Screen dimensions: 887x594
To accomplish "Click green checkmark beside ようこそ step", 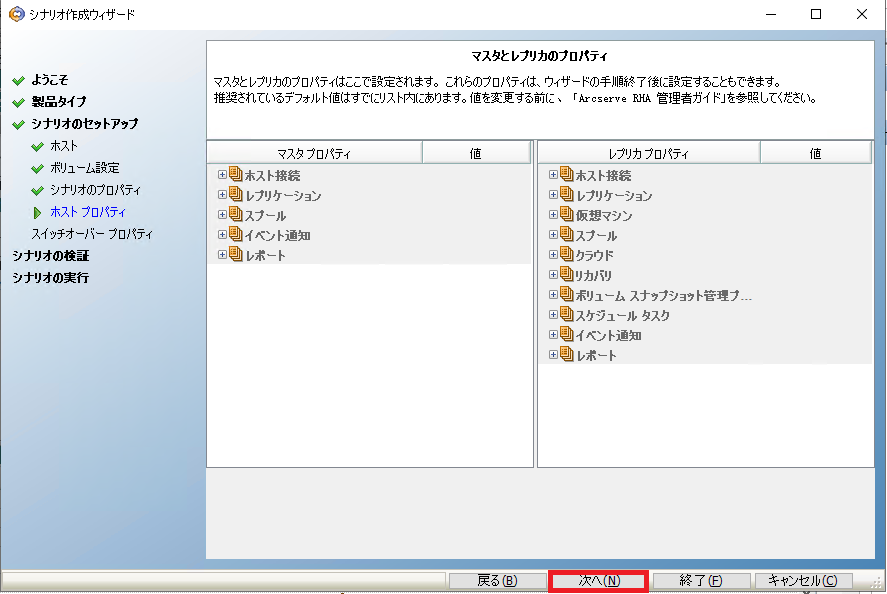I will point(19,80).
